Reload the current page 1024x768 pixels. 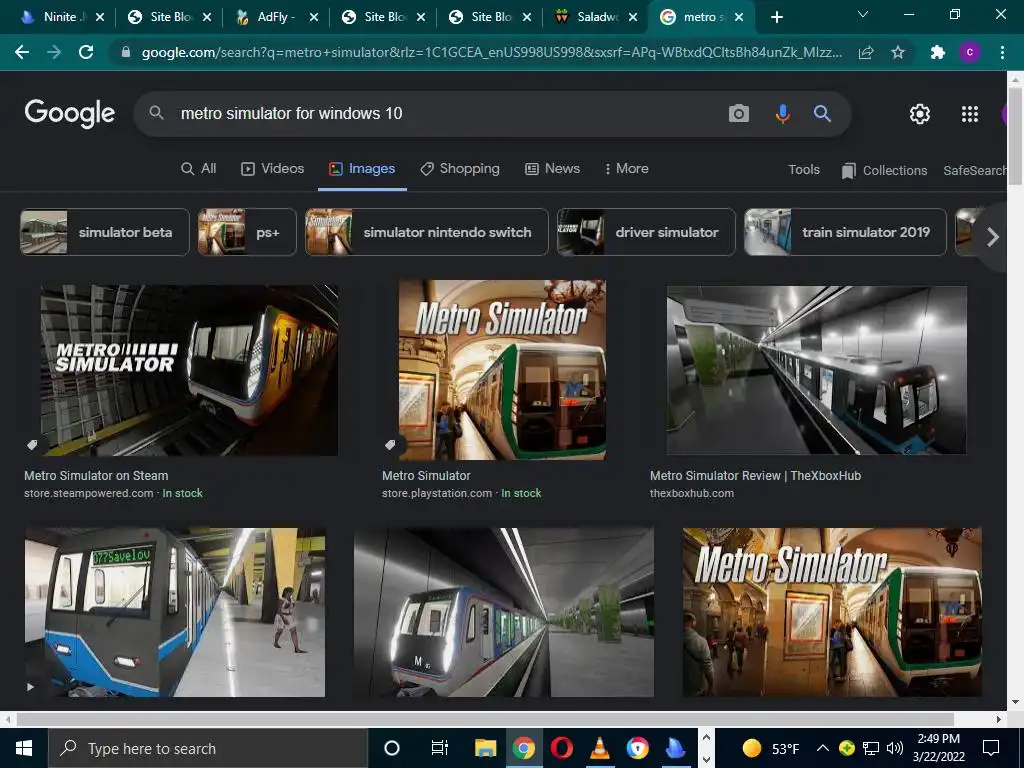click(86, 52)
